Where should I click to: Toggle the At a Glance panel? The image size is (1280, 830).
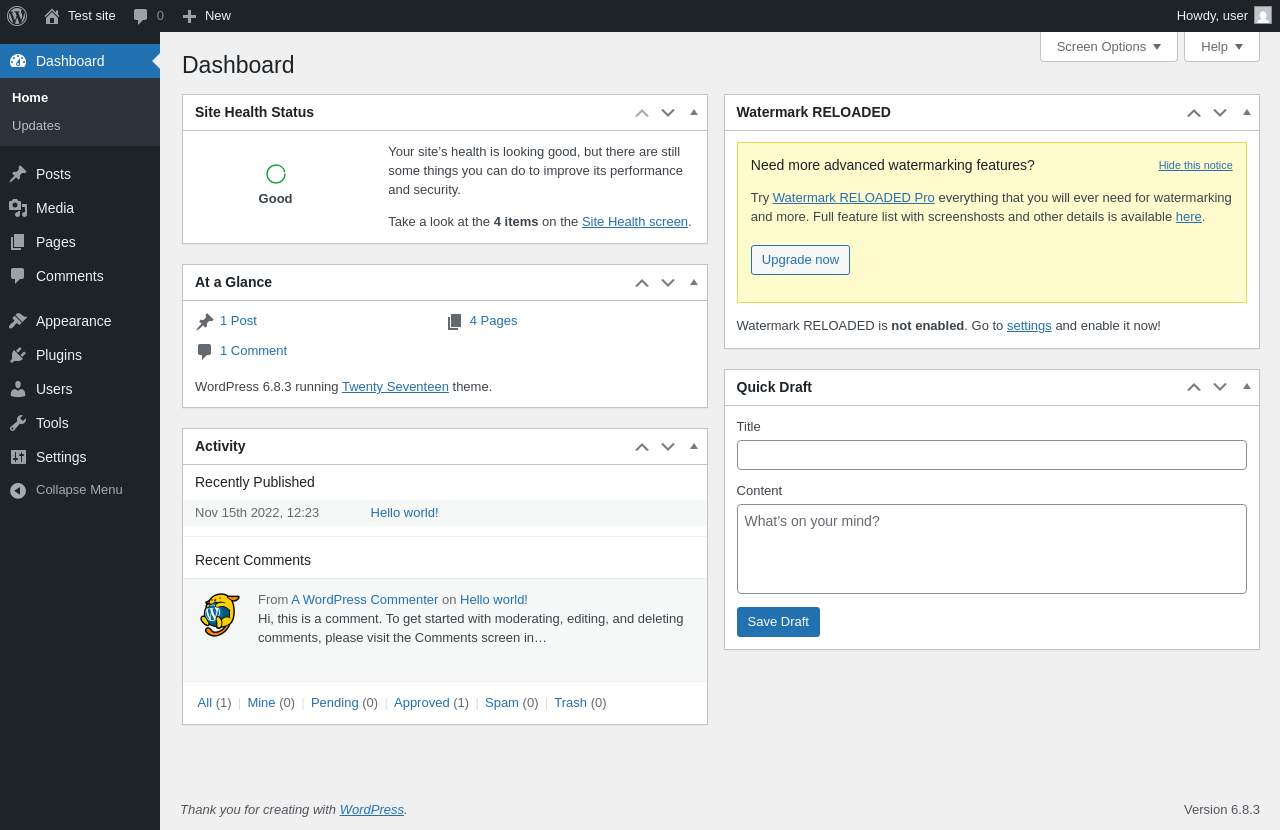[694, 282]
